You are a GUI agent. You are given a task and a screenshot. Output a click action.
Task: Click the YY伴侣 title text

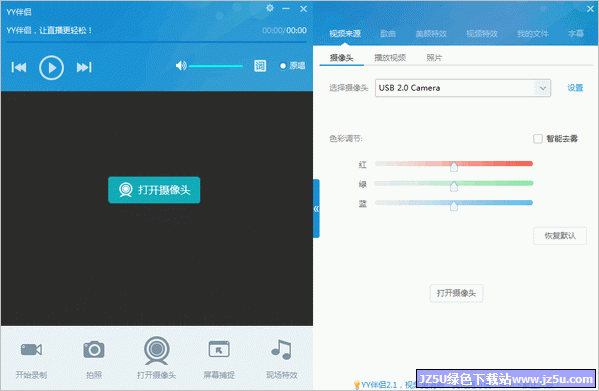19,12
